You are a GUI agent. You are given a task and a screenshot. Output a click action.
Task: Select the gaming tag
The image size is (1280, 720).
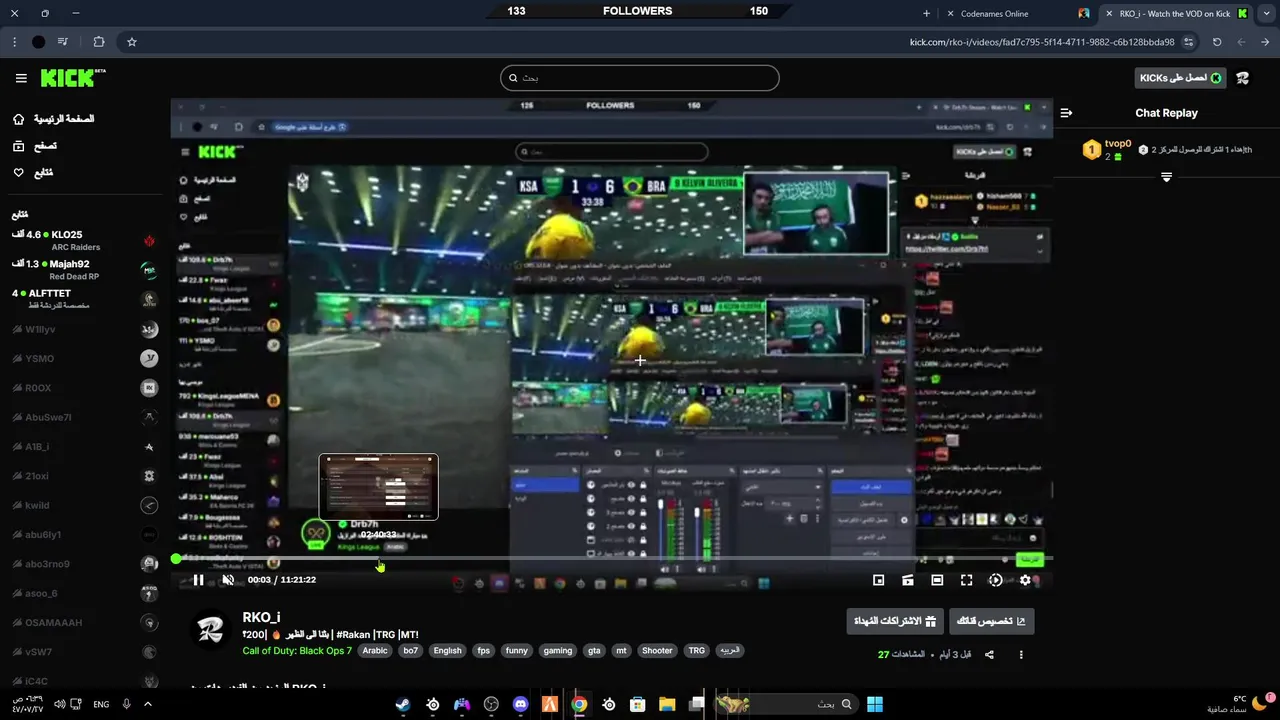point(558,651)
